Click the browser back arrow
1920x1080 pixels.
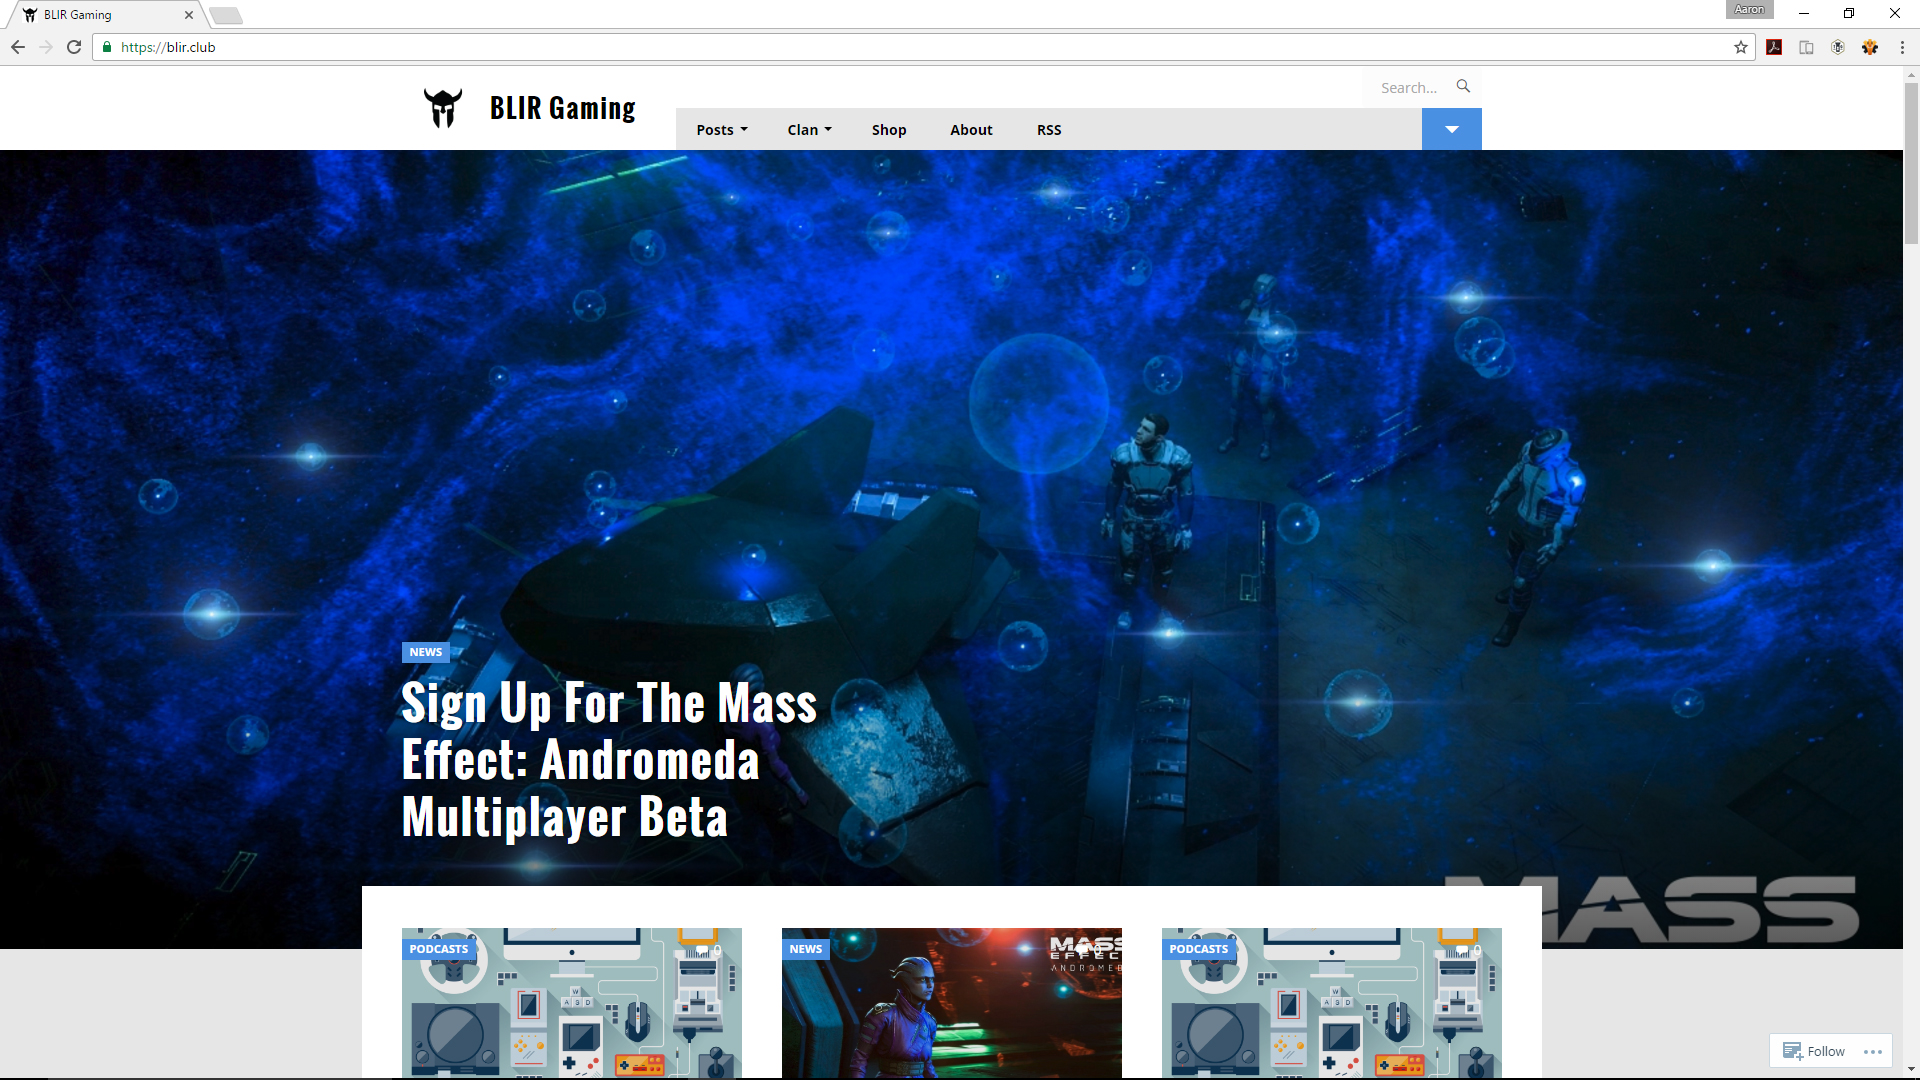click(x=18, y=47)
